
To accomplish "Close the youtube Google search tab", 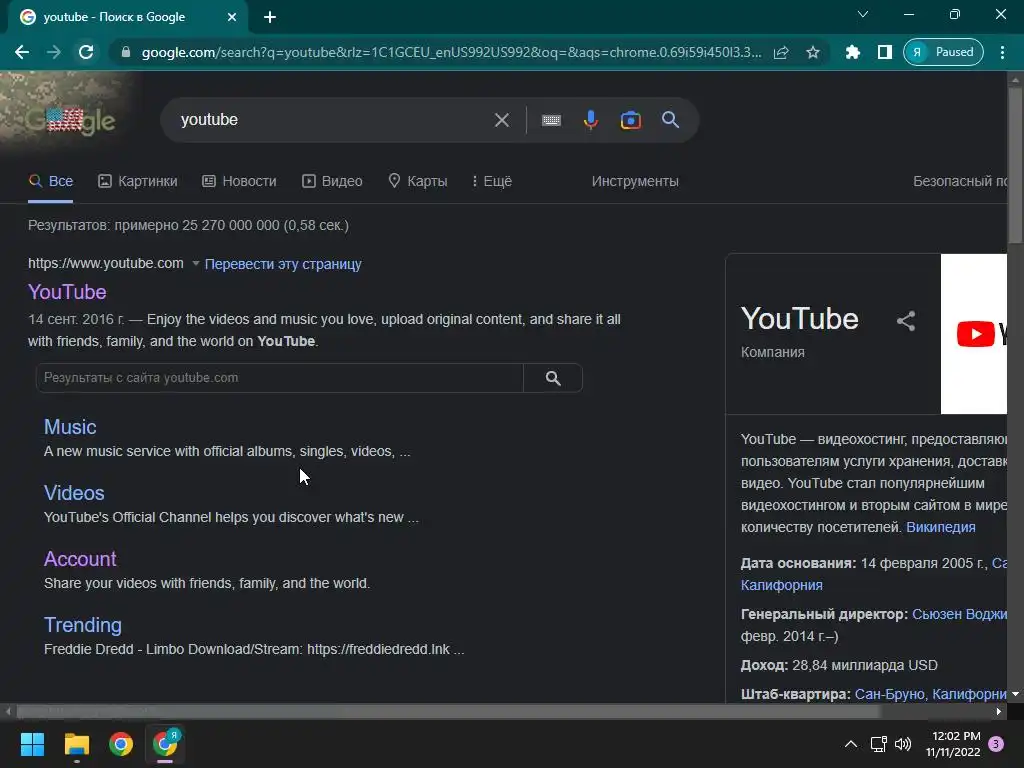I will [232, 17].
